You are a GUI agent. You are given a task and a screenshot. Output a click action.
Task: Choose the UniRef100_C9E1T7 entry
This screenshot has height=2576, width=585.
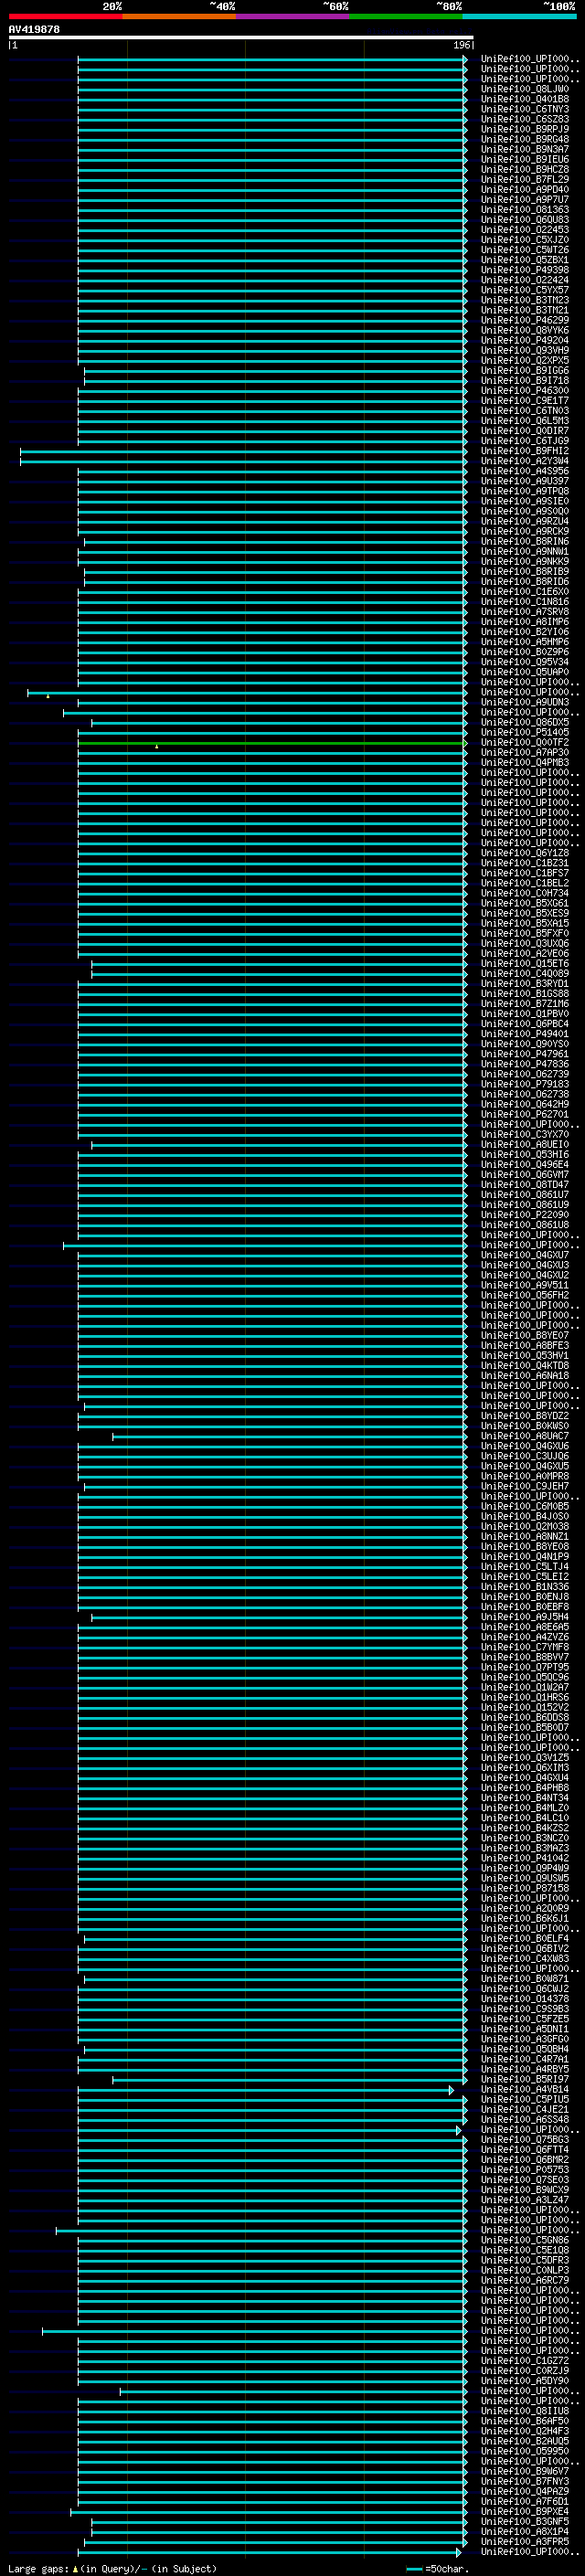click(524, 400)
